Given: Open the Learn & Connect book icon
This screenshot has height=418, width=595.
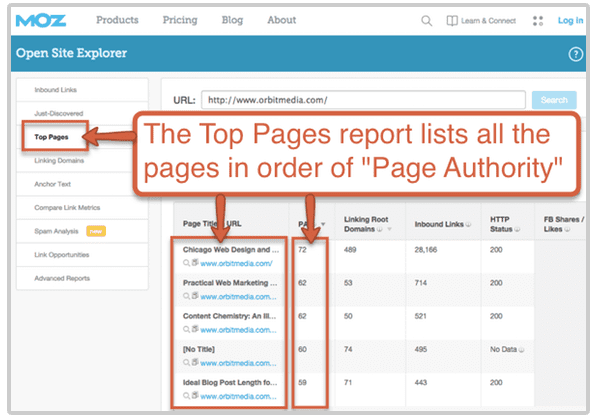Looking at the screenshot, I should click(x=452, y=20).
